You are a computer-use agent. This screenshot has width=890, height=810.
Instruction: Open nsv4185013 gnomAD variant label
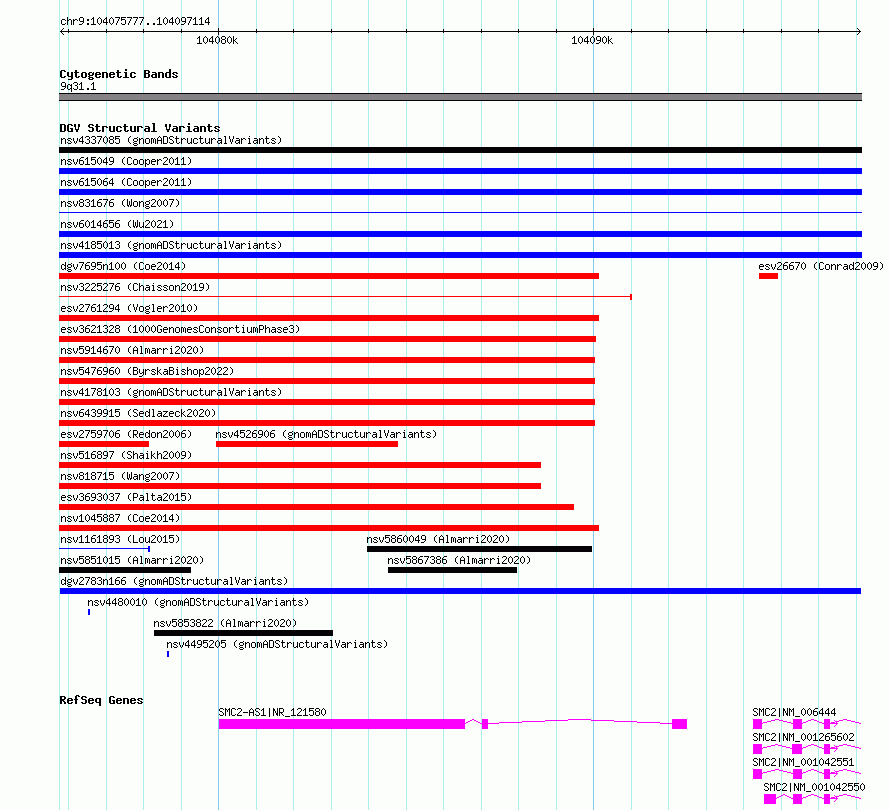click(171, 245)
